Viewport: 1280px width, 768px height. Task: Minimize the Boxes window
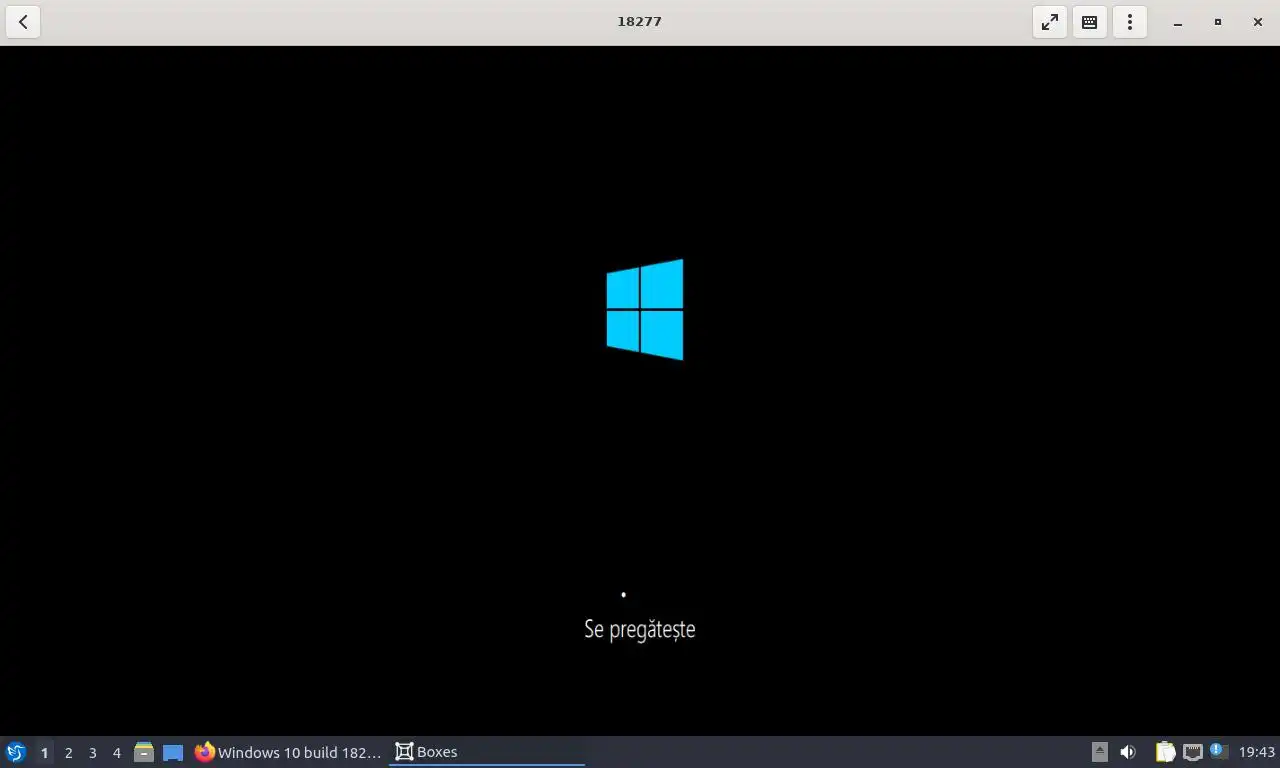pos(1178,22)
